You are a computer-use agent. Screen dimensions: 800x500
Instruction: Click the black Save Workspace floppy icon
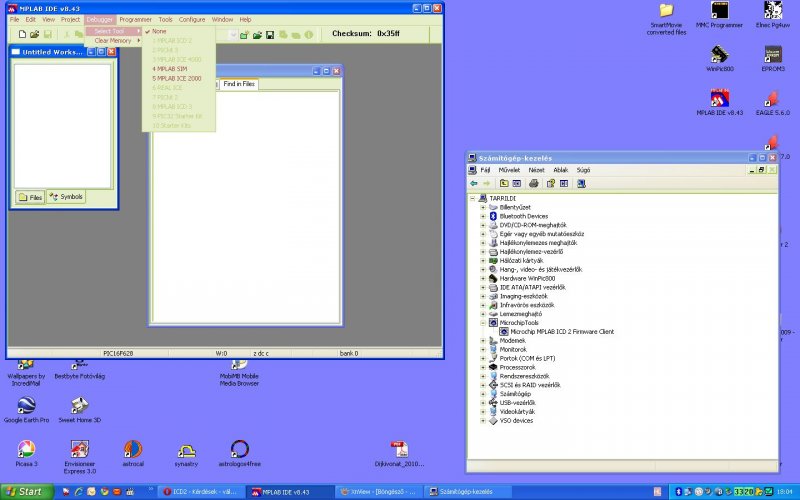270,35
